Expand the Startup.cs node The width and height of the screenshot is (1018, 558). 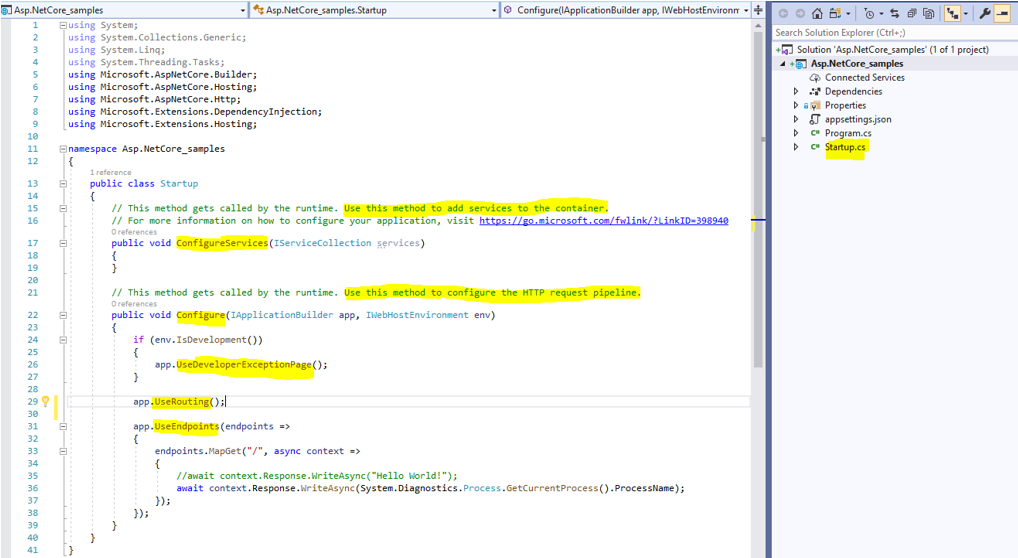[796, 147]
